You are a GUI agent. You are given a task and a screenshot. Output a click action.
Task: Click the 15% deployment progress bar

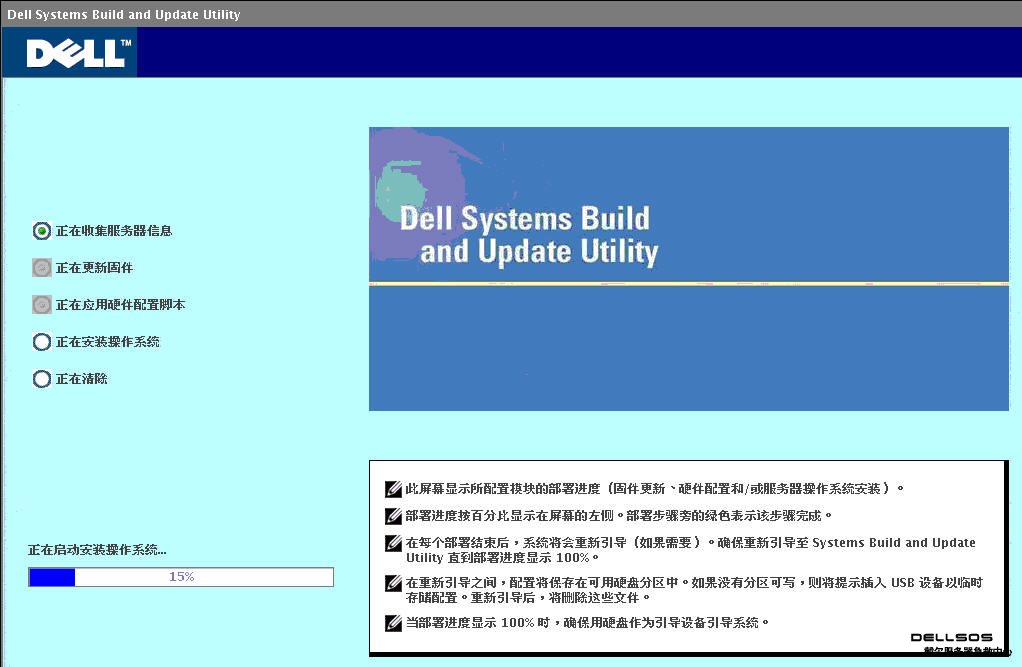pos(181,577)
